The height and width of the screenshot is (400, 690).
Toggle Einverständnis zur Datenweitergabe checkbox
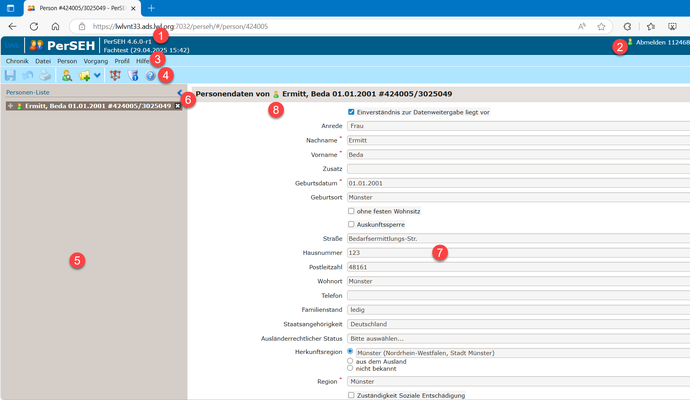(350, 112)
